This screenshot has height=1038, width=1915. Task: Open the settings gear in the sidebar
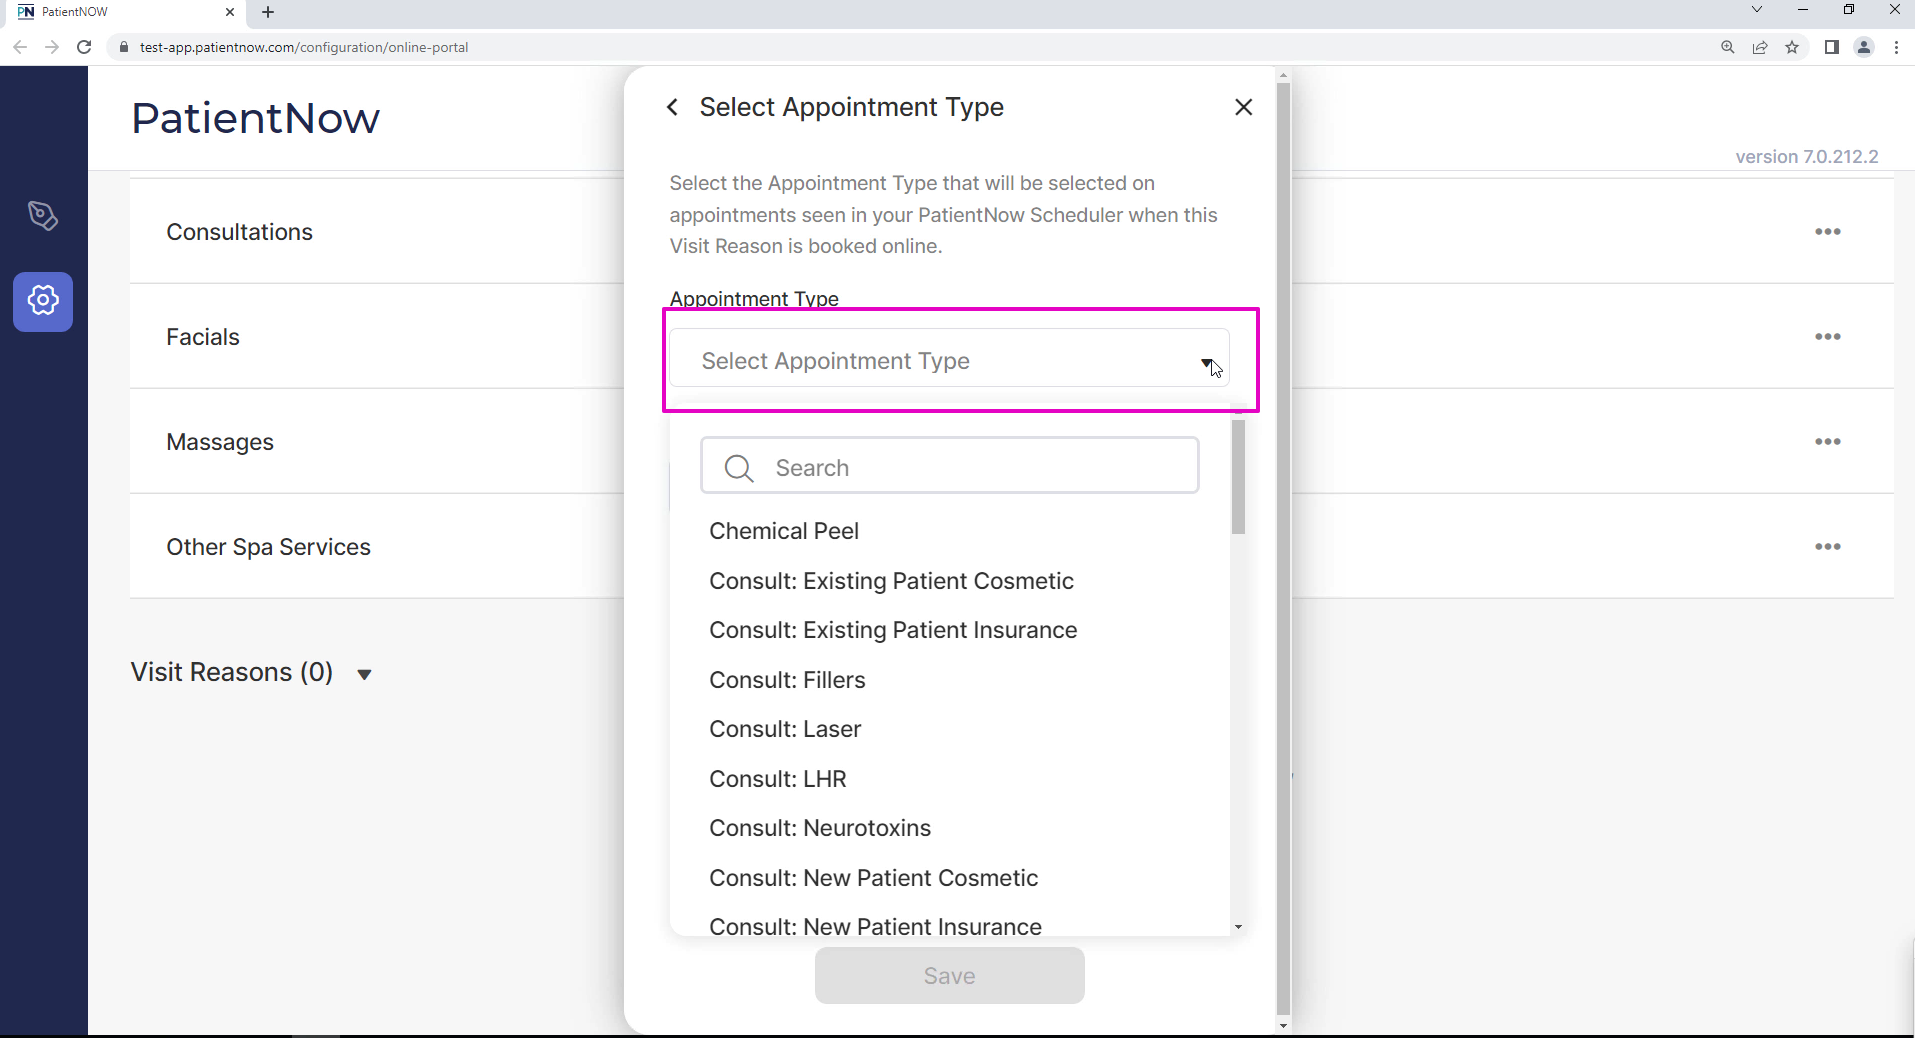(43, 301)
